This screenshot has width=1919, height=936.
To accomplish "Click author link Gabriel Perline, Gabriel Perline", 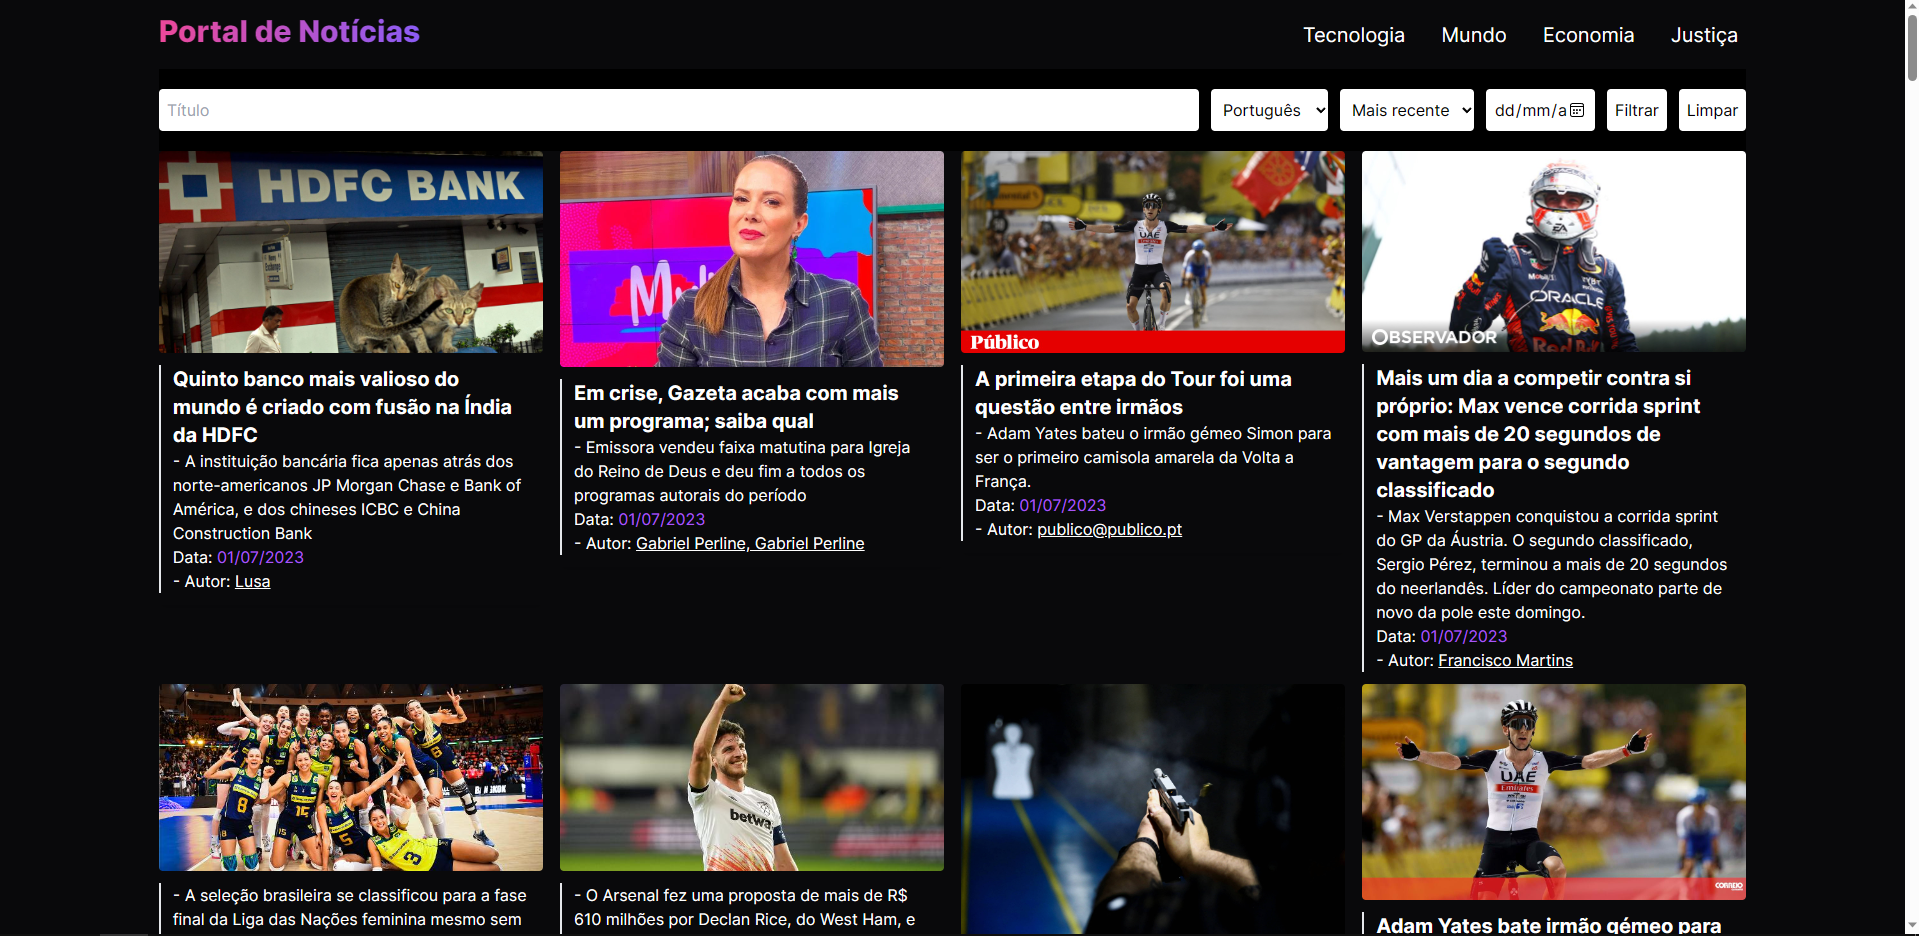I will (x=750, y=543).
